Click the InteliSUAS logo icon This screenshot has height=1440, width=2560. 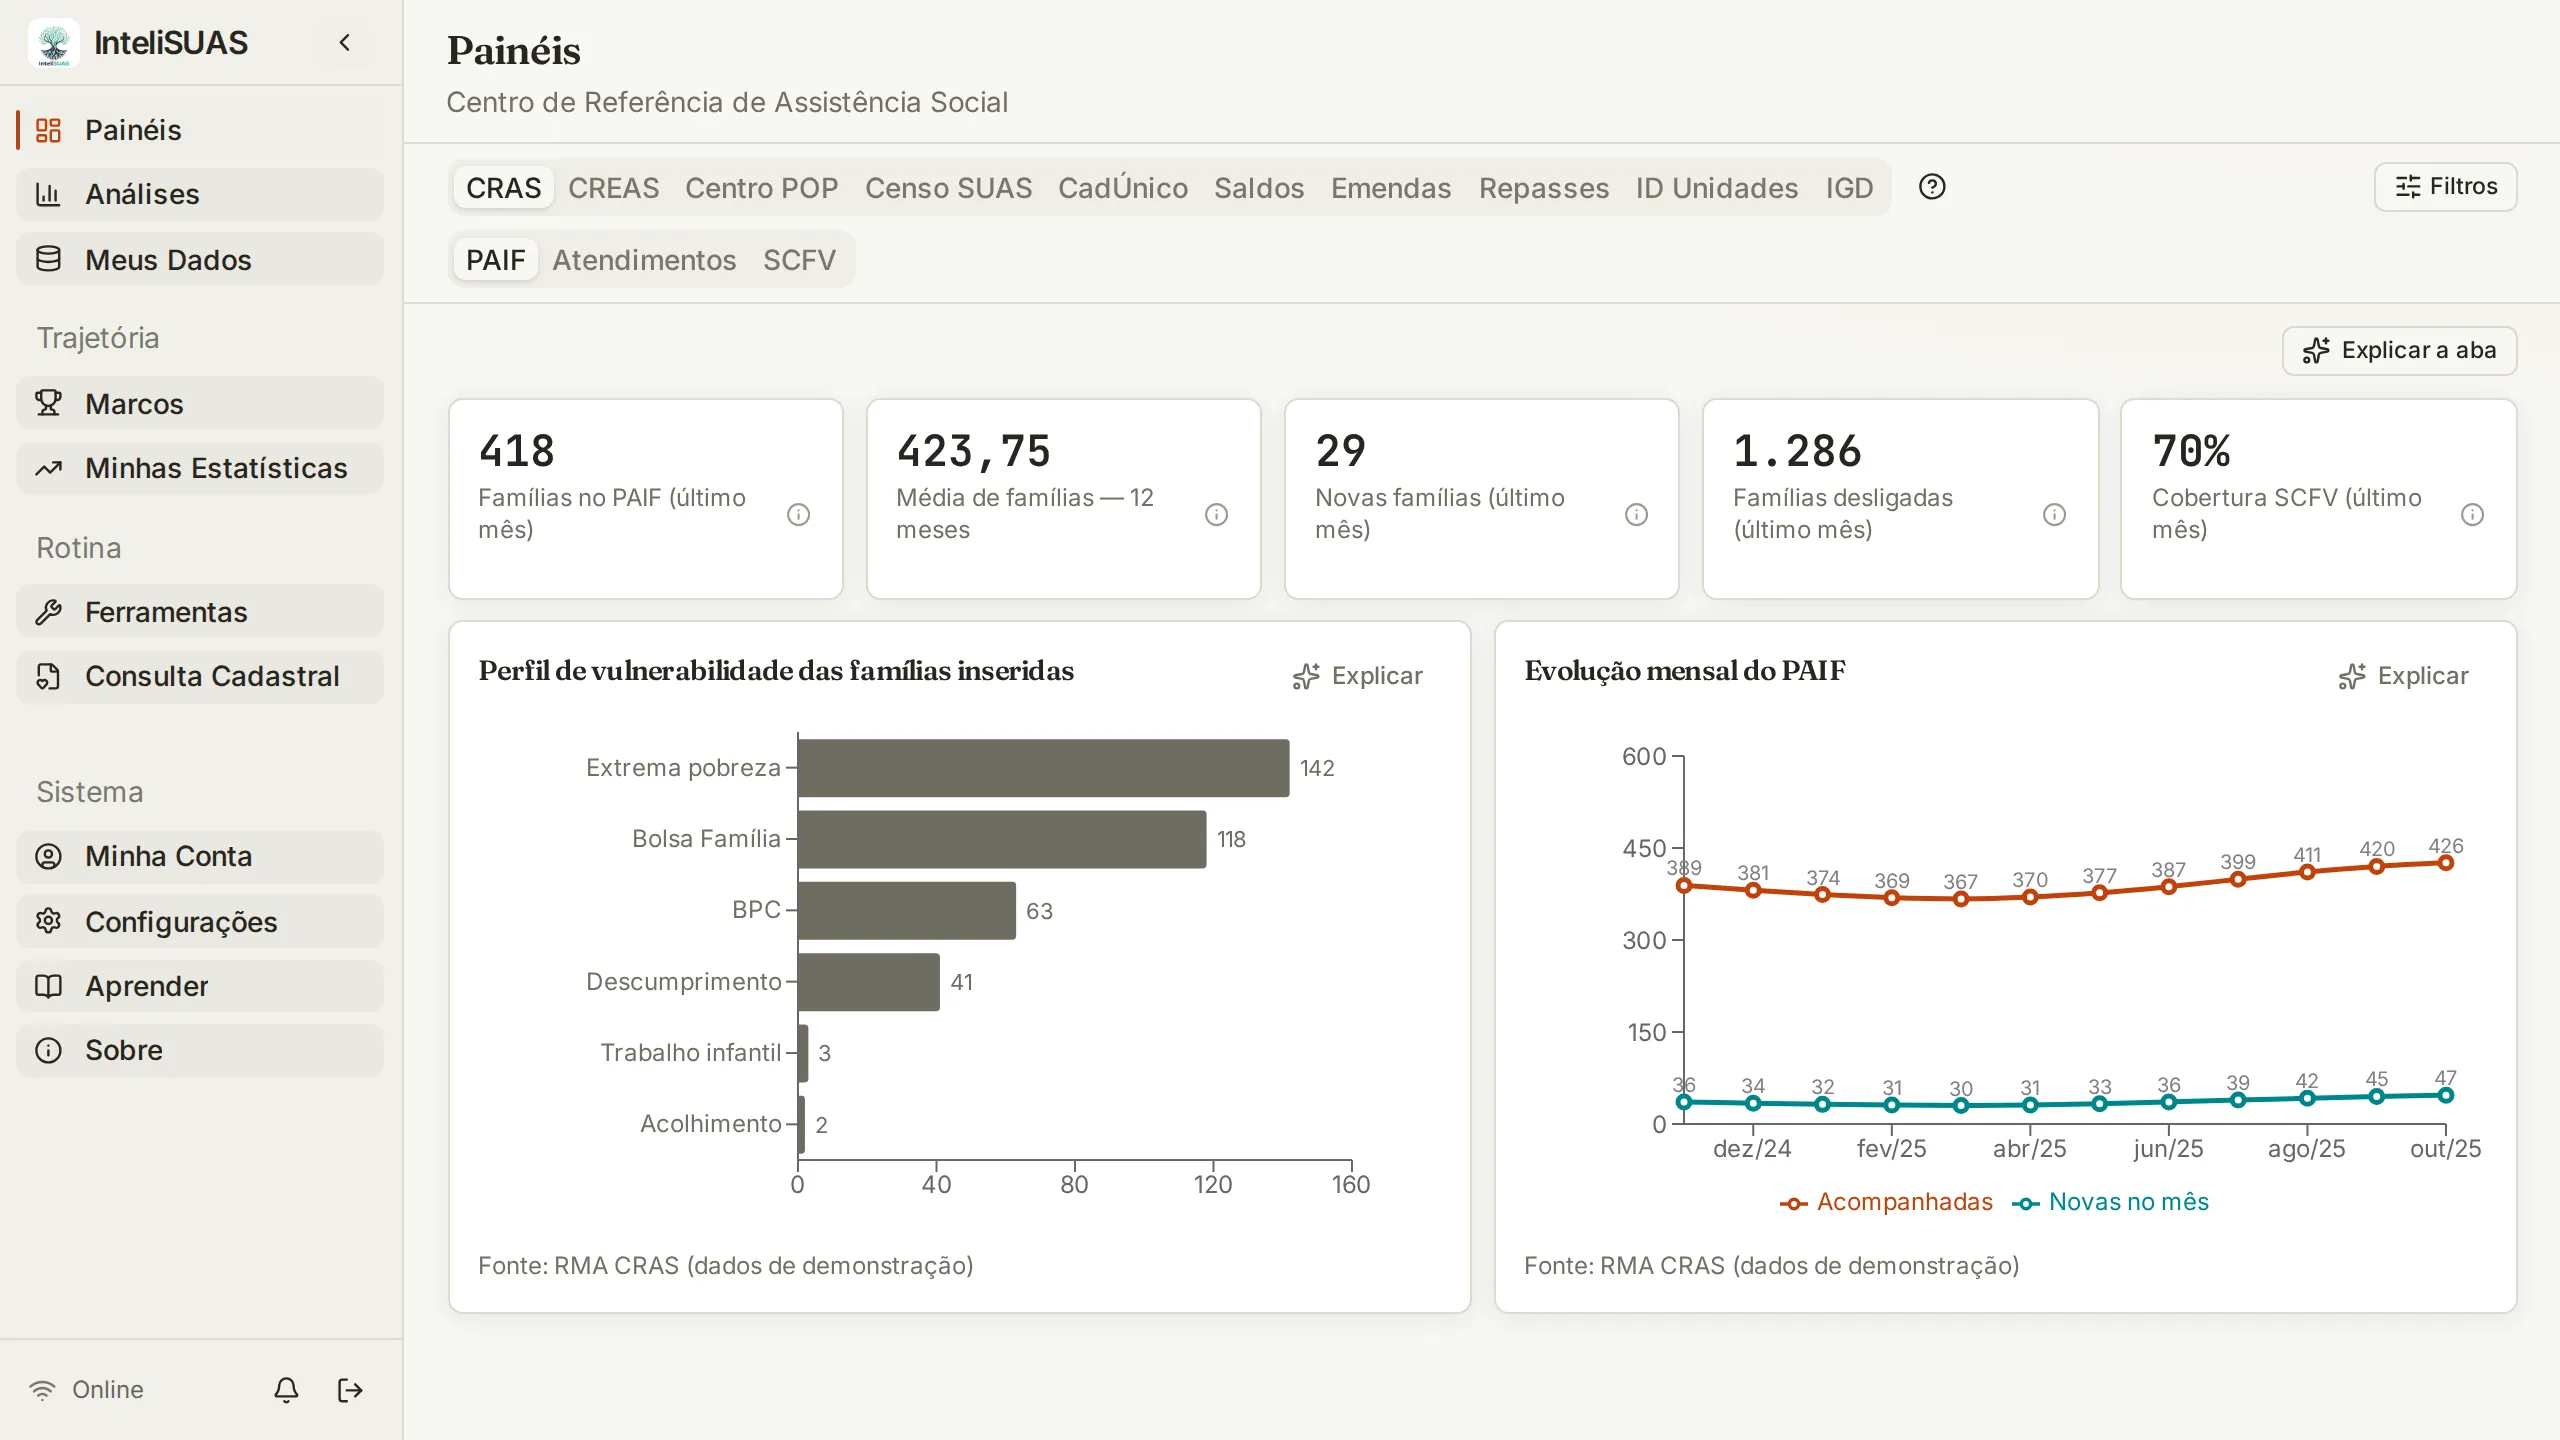coord(54,43)
